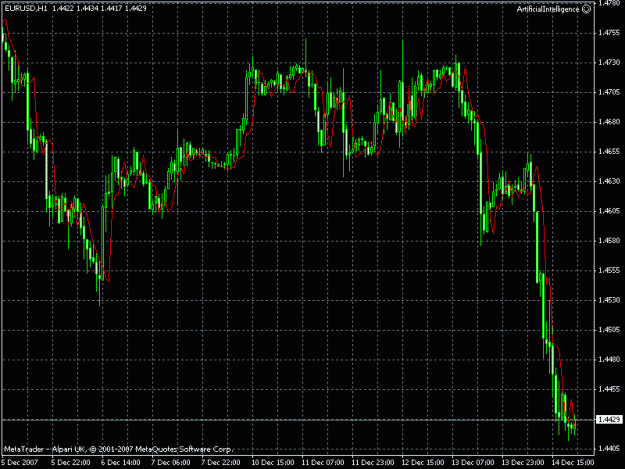This screenshot has width=625, height=469.
Task: Click time axis label 10 Dec 15:00
Action: 273,463
